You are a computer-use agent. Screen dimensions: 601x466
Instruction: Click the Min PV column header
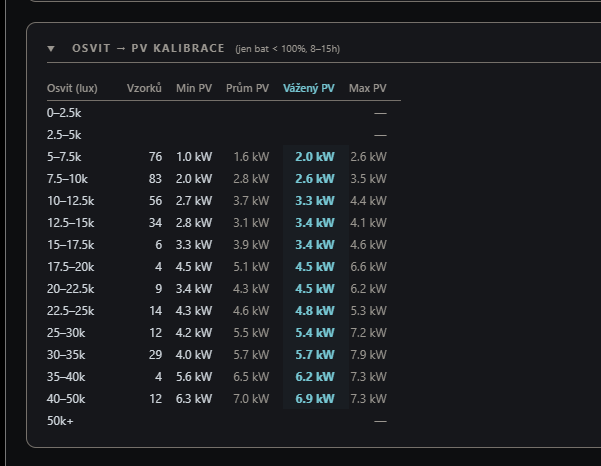coord(194,88)
